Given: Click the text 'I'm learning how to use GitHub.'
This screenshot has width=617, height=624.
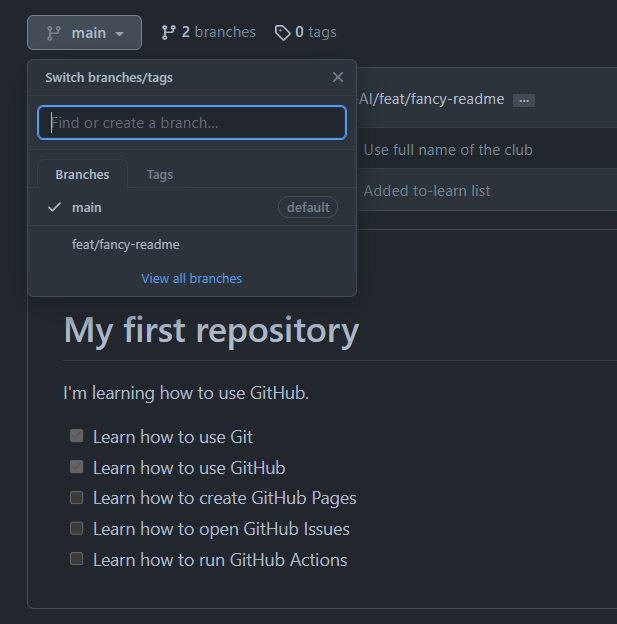Looking at the screenshot, I should [186, 393].
